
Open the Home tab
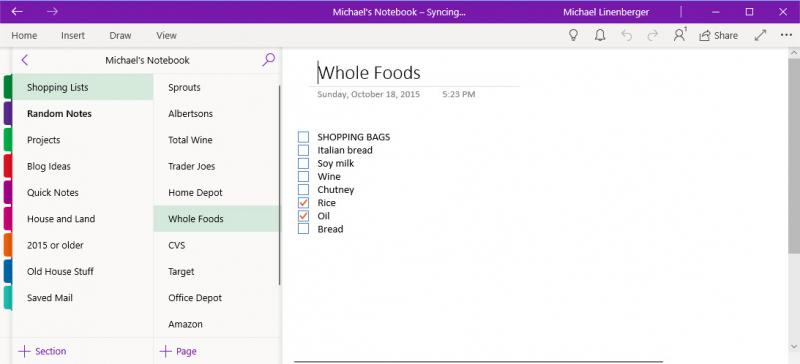pos(24,36)
